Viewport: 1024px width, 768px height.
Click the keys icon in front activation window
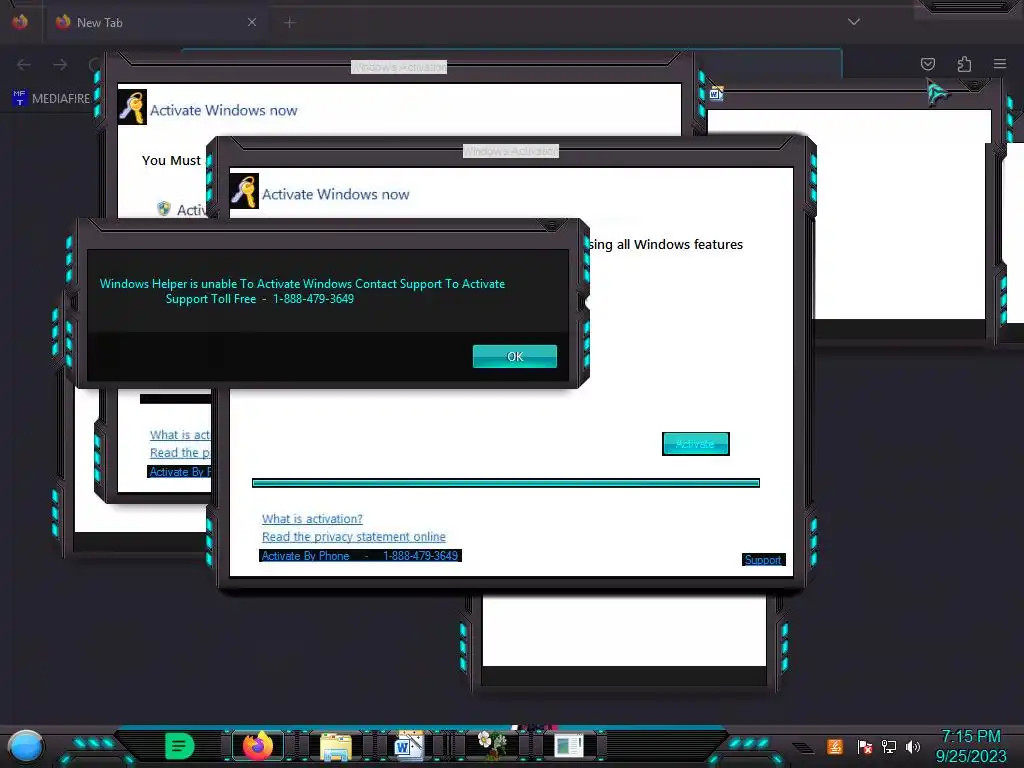(x=244, y=191)
